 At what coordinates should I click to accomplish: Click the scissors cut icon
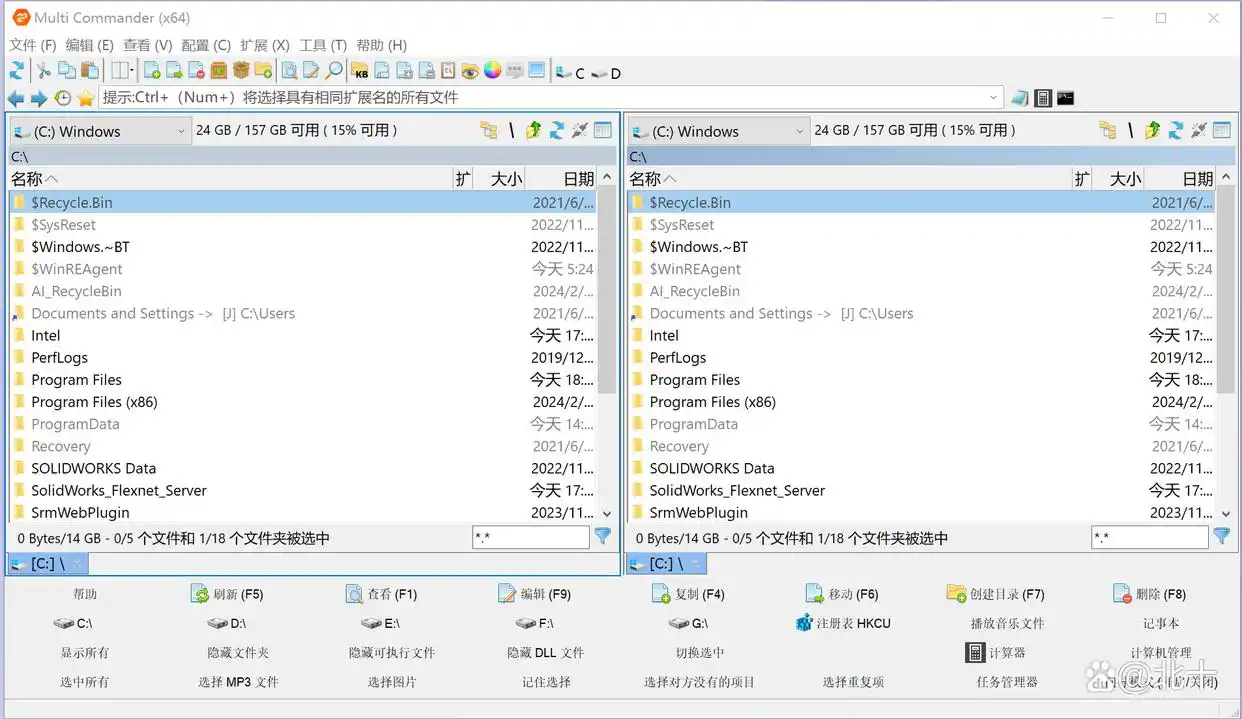click(44, 71)
